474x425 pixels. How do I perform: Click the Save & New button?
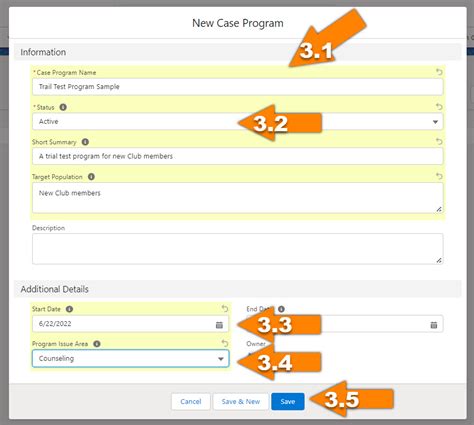tap(241, 402)
